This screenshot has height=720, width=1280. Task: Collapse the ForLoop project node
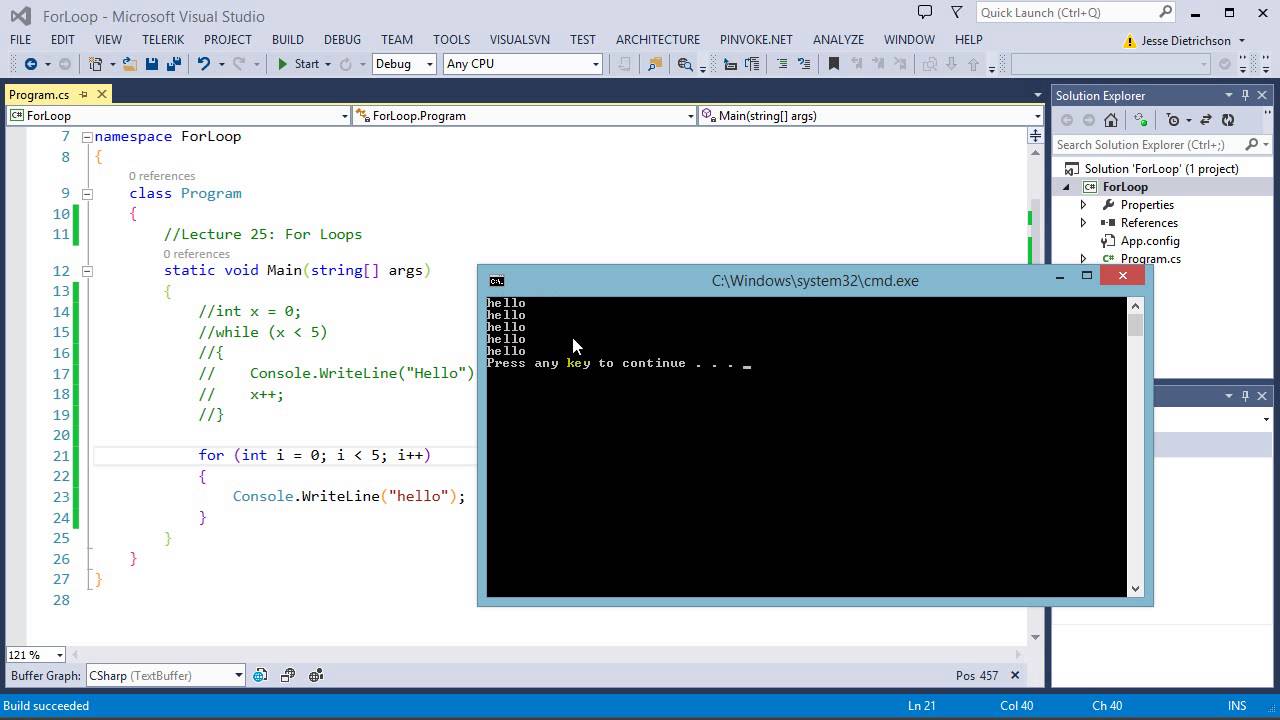(1066, 187)
